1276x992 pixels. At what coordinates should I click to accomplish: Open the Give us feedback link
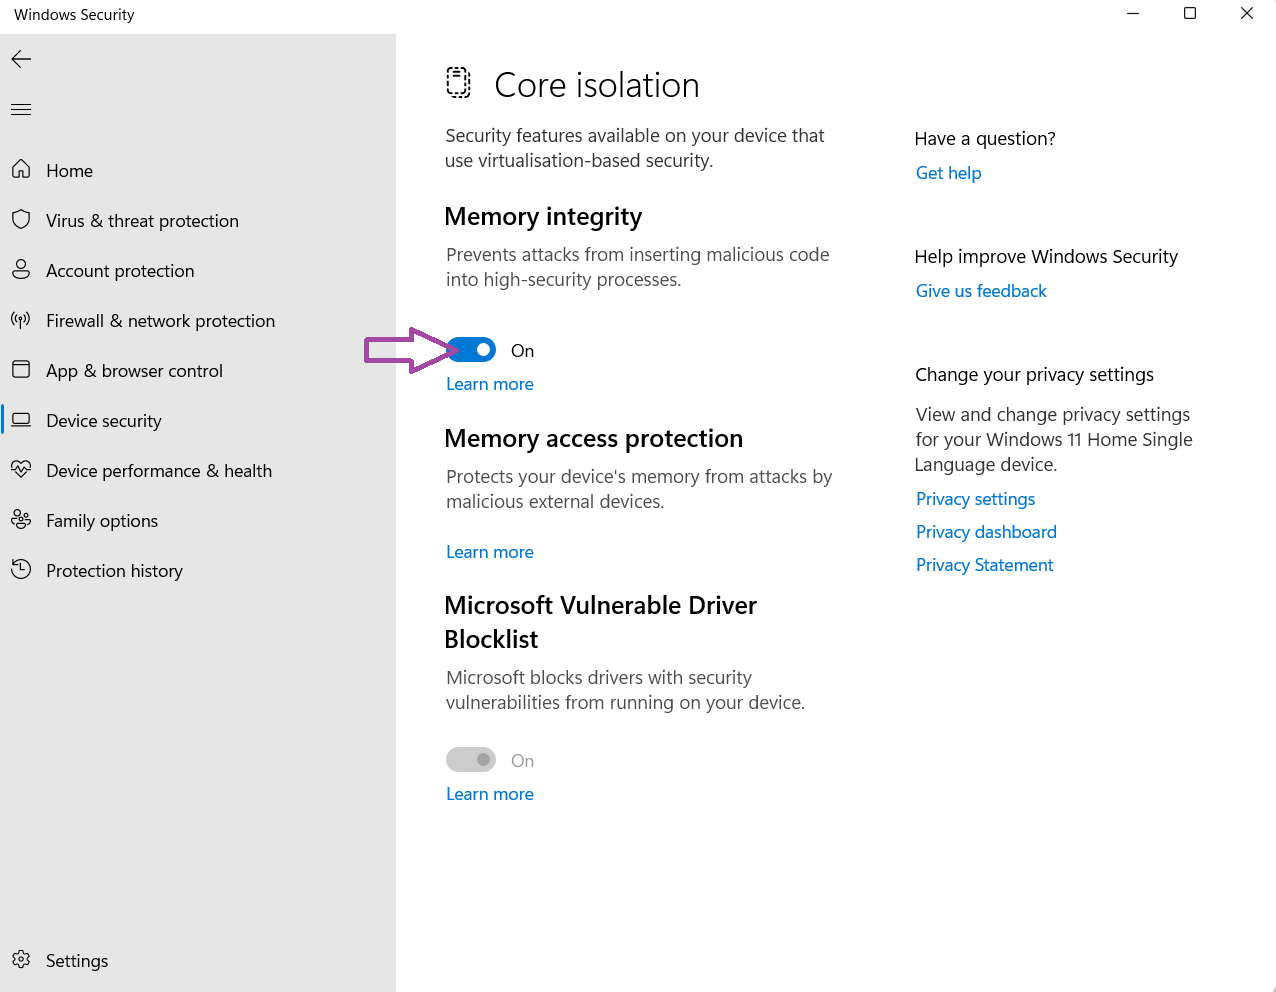(x=981, y=291)
